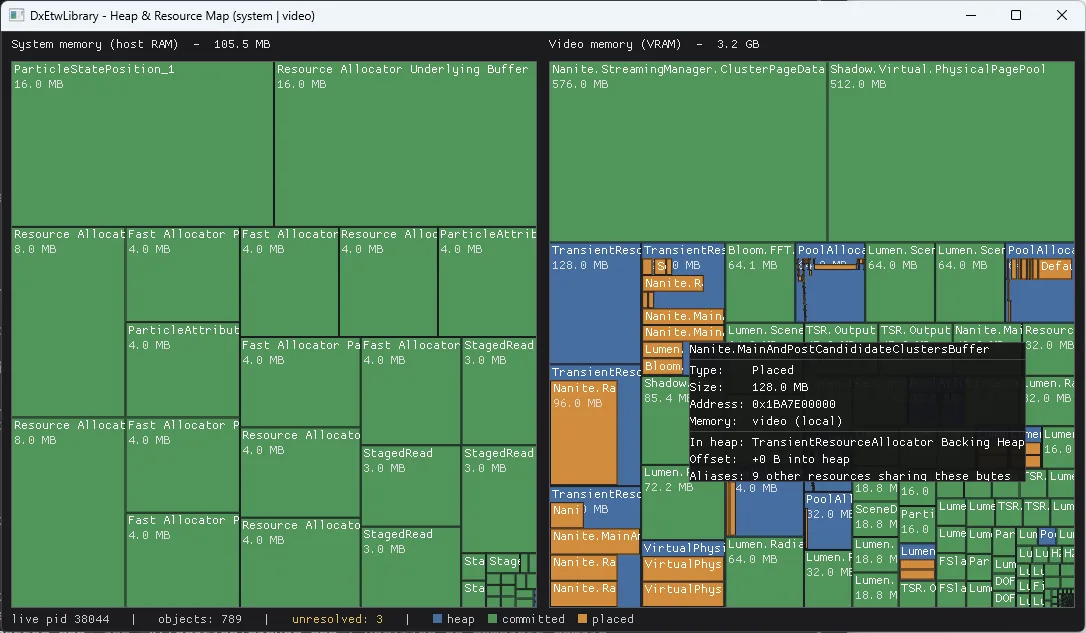Select the orange Bloom placed block
This screenshot has height=633, width=1086.
tap(664, 366)
